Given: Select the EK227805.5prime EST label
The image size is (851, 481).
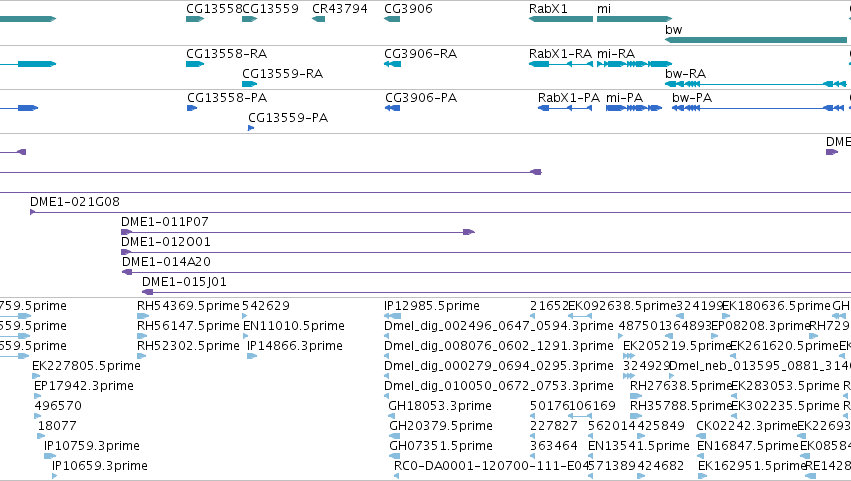Looking at the screenshot, I should pos(86,366).
